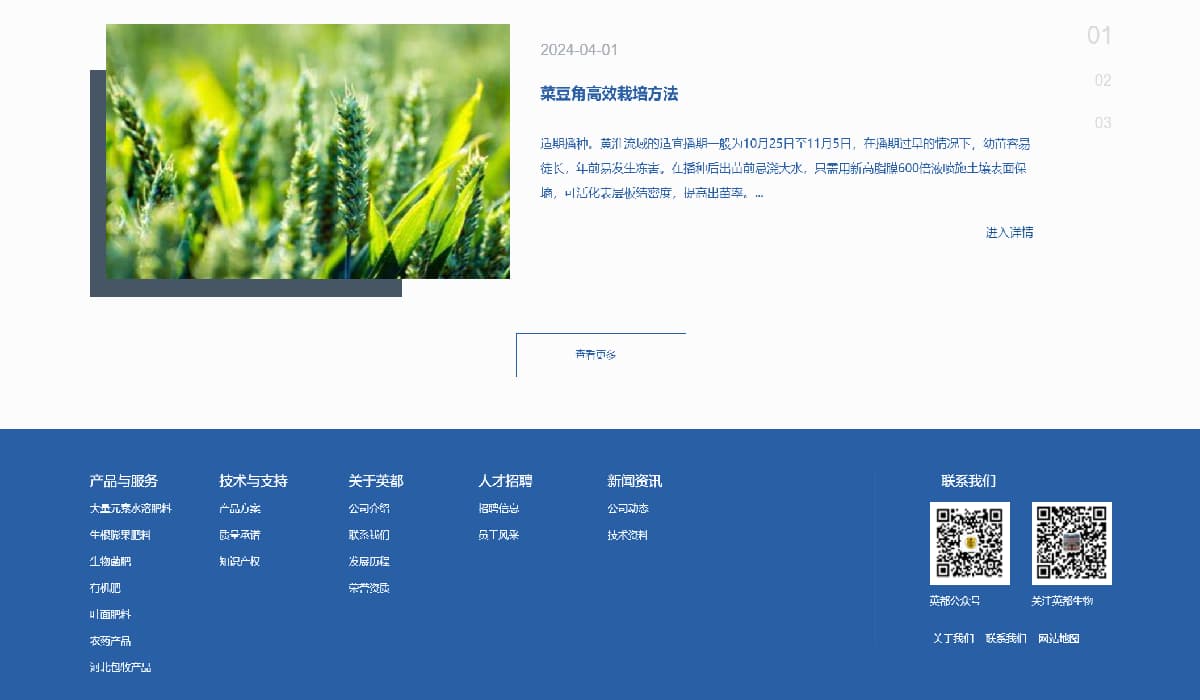Open 技术与支持 footer heading
The image size is (1200, 700).
point(253,481)
